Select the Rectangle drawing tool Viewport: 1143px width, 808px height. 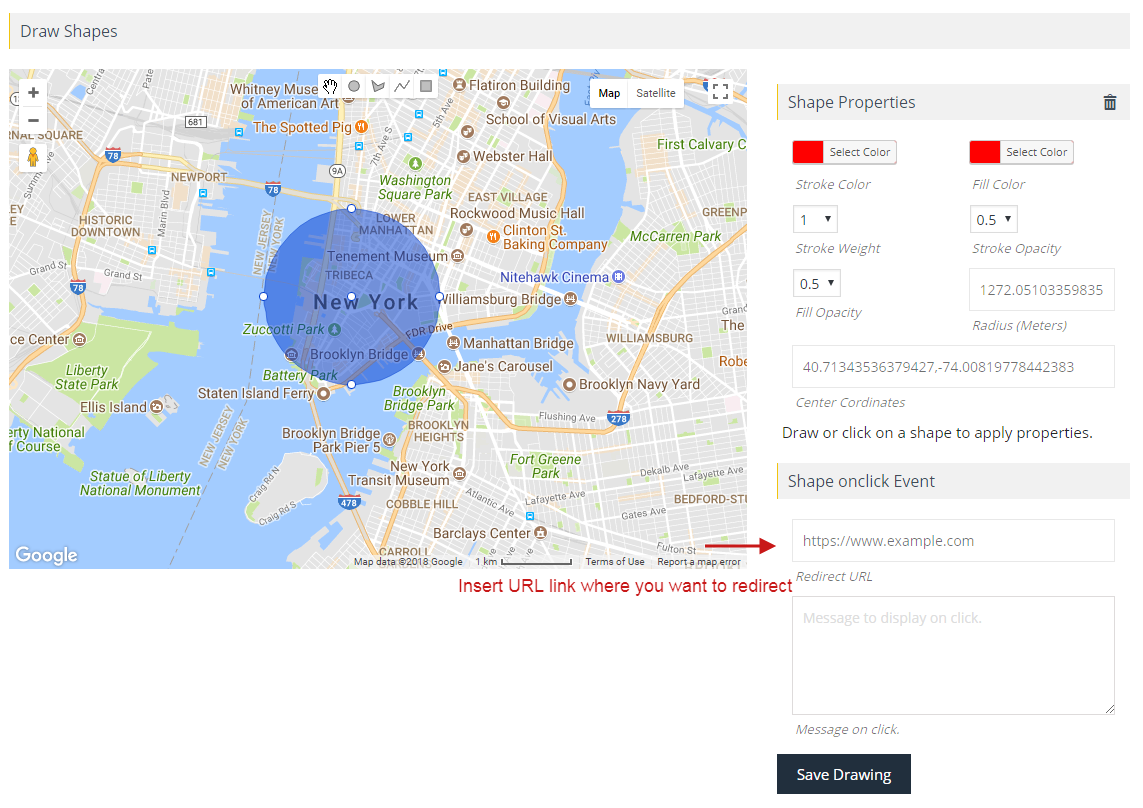click(x=425, y=87)
